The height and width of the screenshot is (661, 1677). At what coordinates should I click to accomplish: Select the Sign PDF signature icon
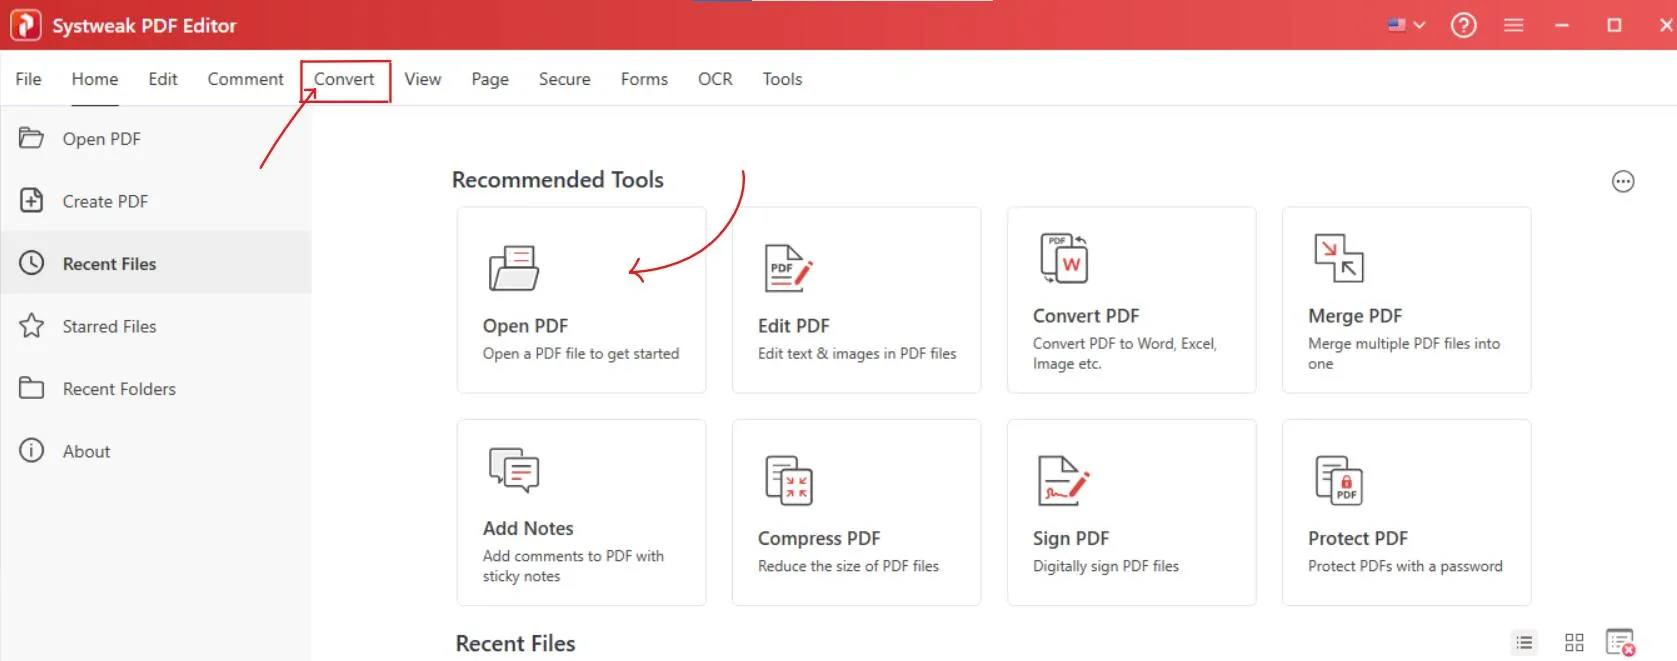click(x=1063, y=480)
